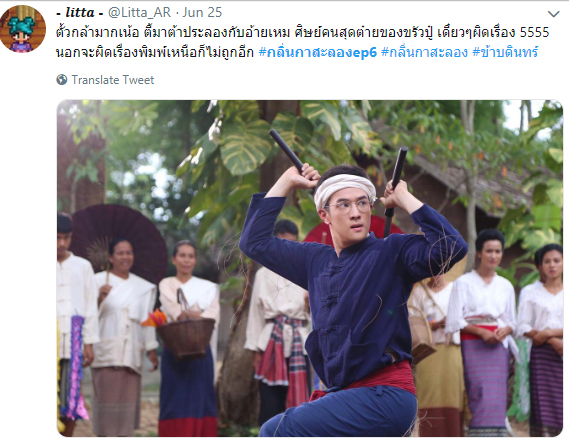Open the Jun 25 tweet timestamp
The height and width of the screenshot is (446, 569).
tap(202, 13)
